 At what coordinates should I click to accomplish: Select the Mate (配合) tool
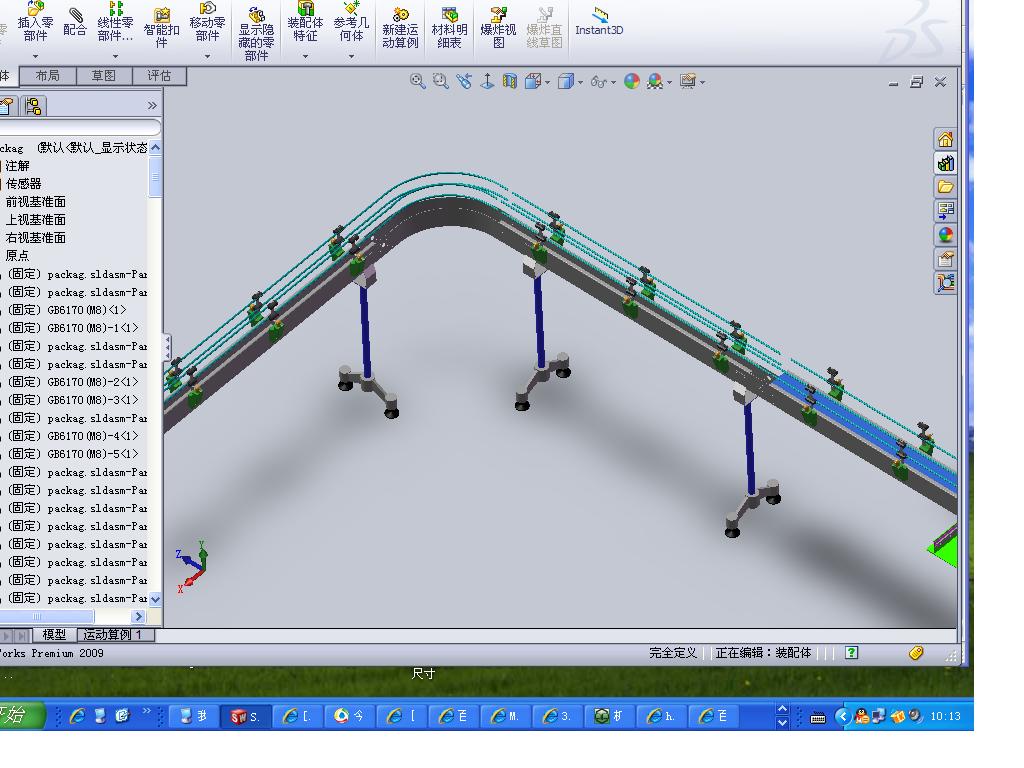point(75,23)
